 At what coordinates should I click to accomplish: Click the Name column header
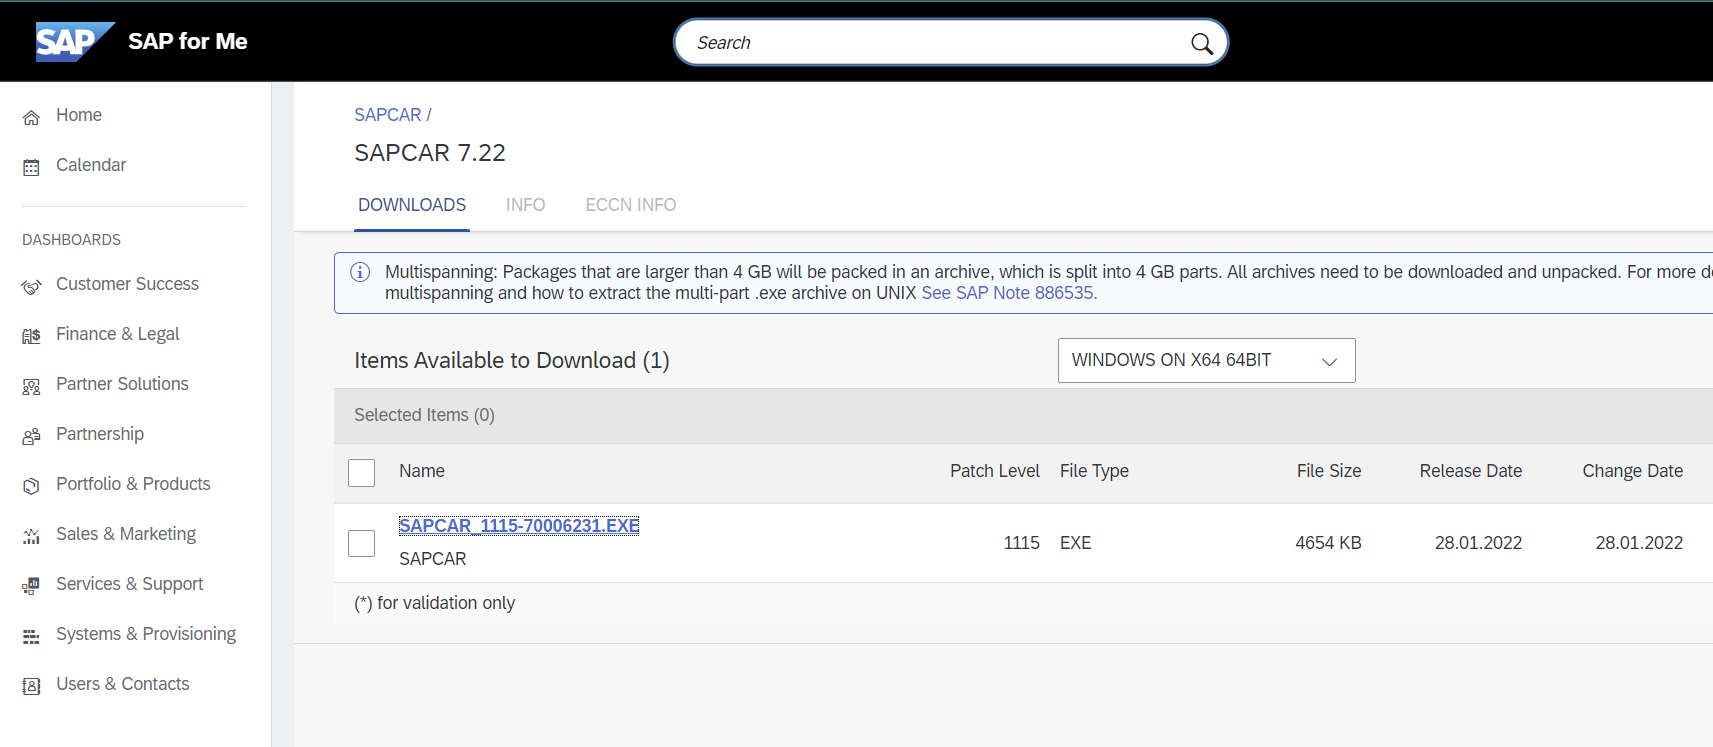click(422, 471)
